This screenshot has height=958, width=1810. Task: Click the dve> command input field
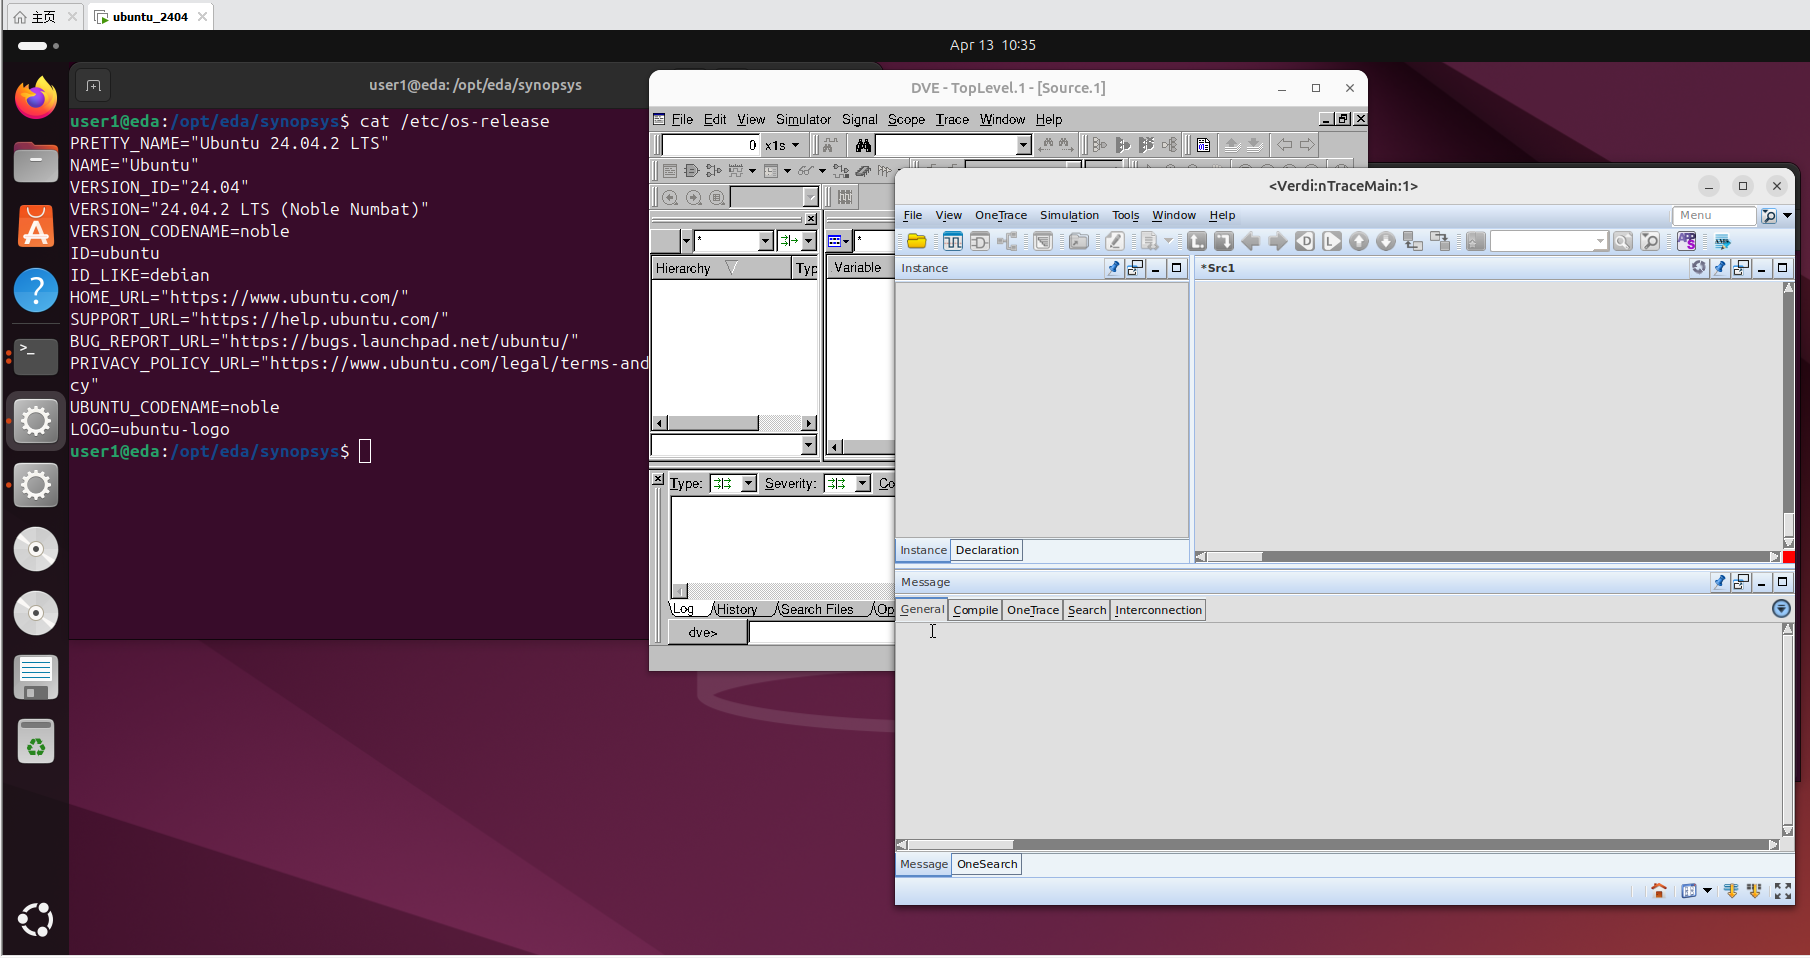tap(821, 632)
